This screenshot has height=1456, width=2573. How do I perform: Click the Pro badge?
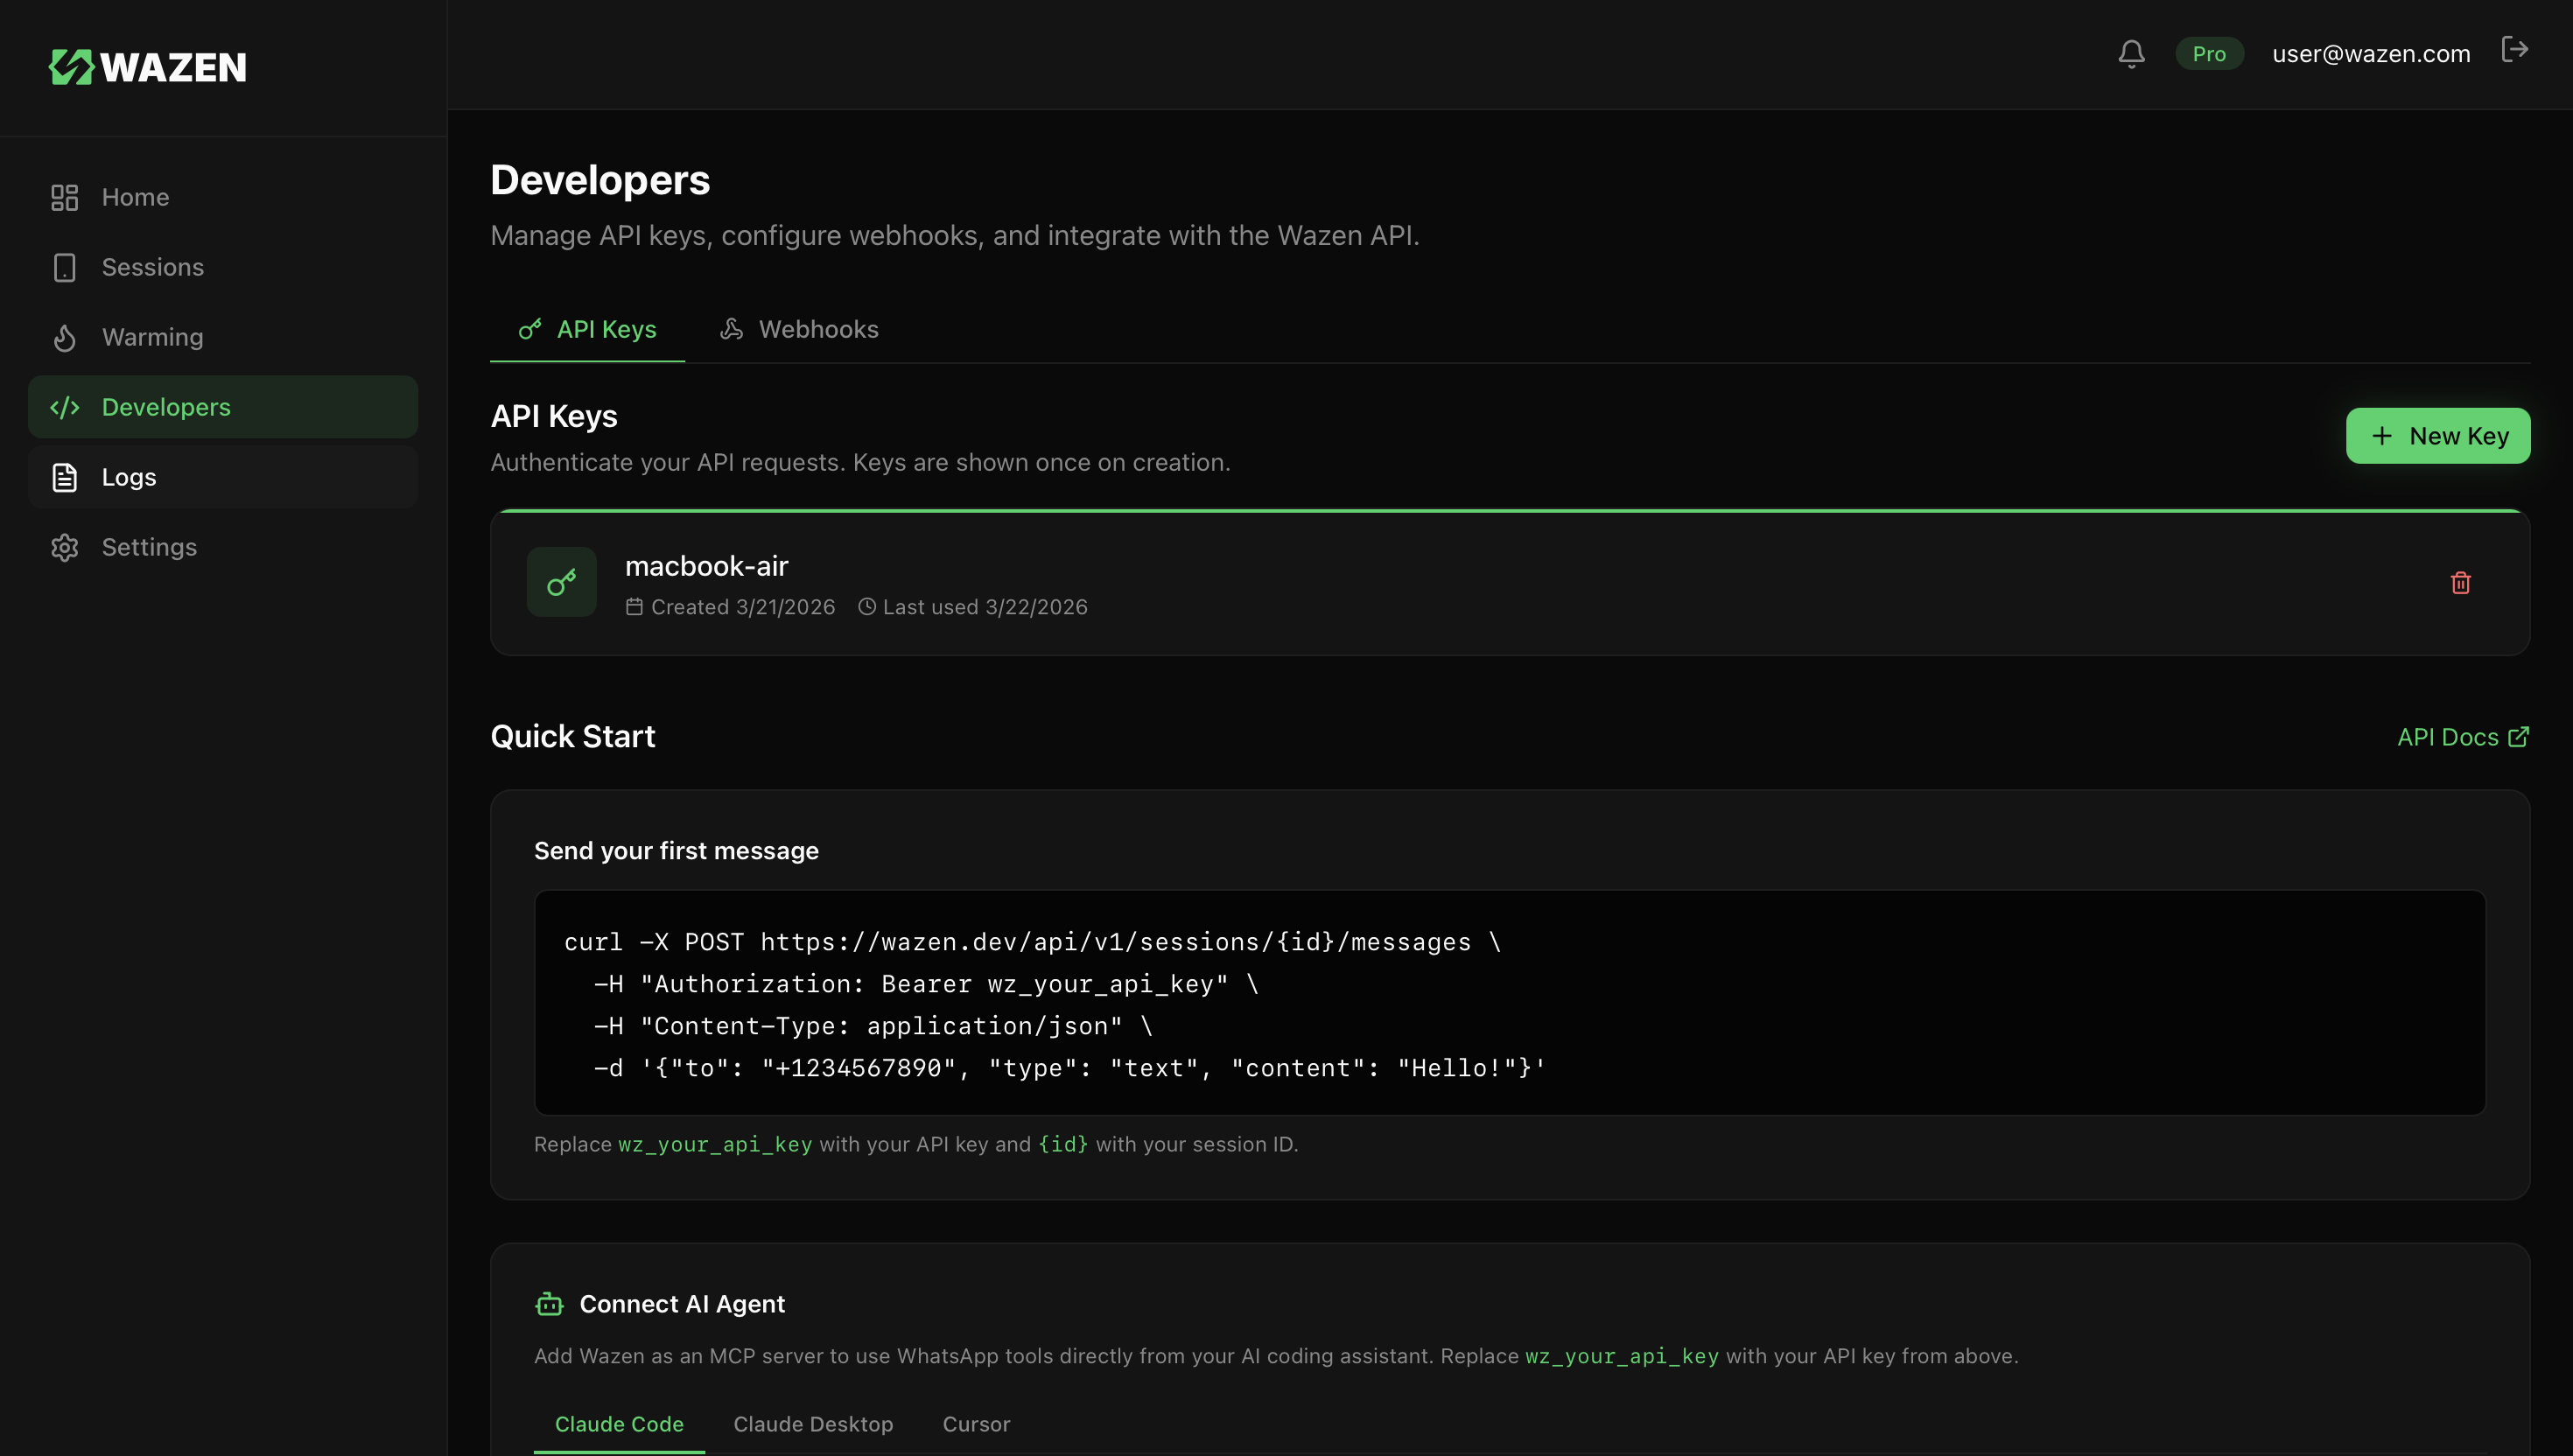click(x=2209, y=53)
